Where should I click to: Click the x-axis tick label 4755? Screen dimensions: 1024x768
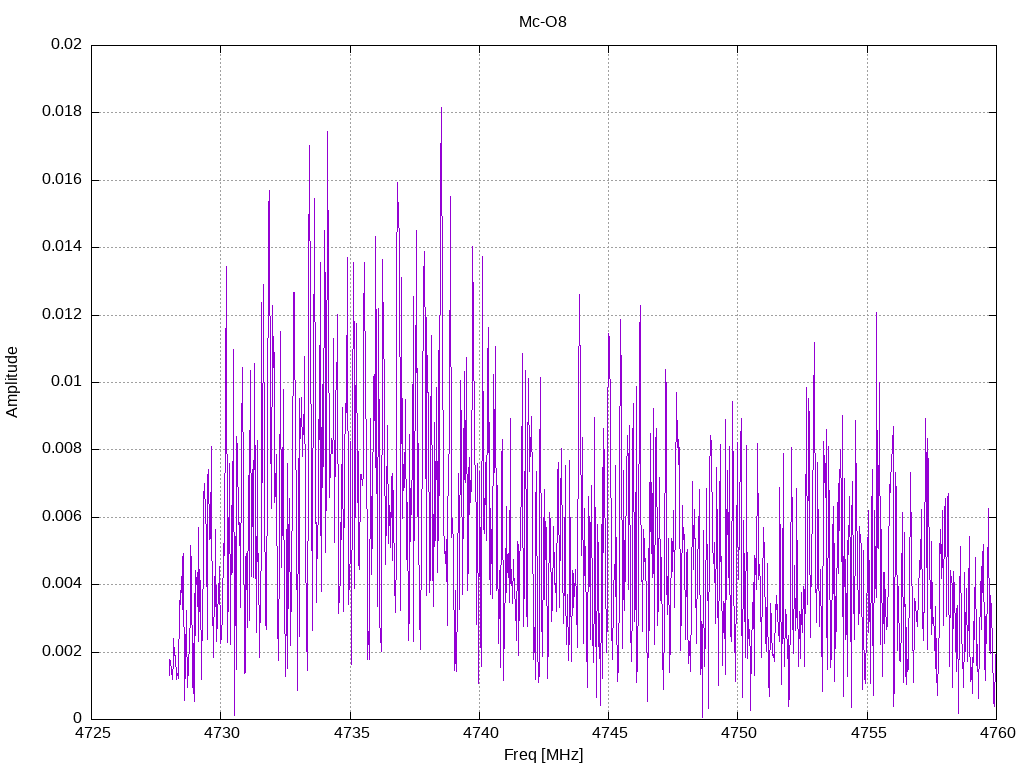click(x=868, y=733)
